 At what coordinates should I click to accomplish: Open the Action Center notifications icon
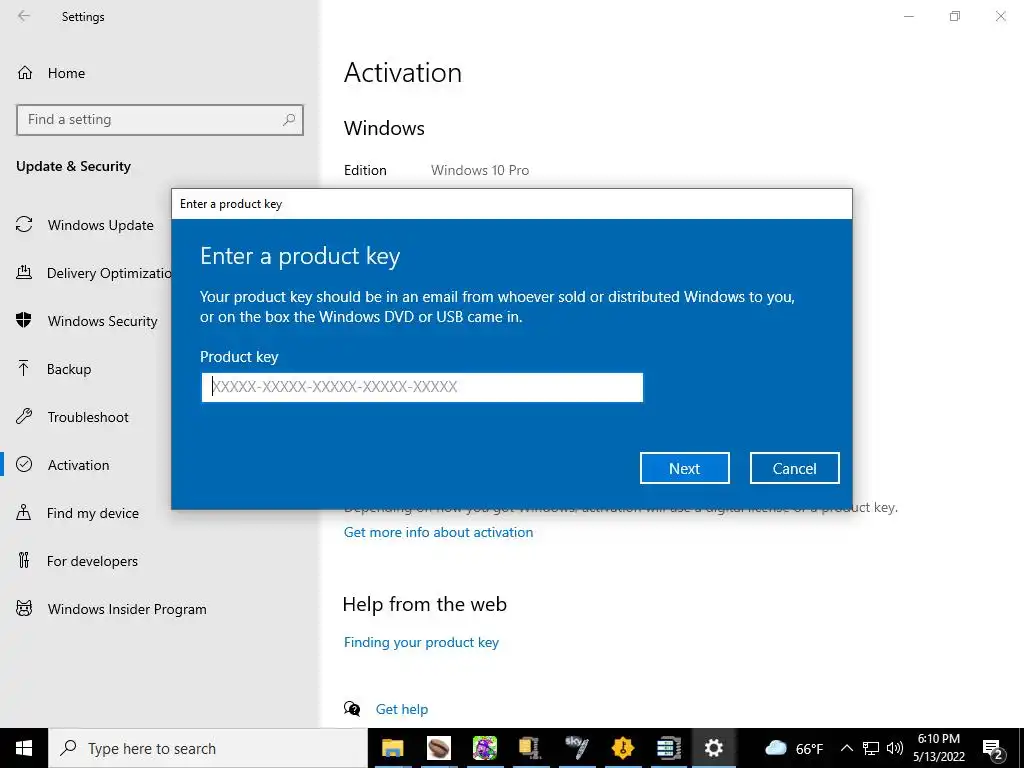point(994,749)
